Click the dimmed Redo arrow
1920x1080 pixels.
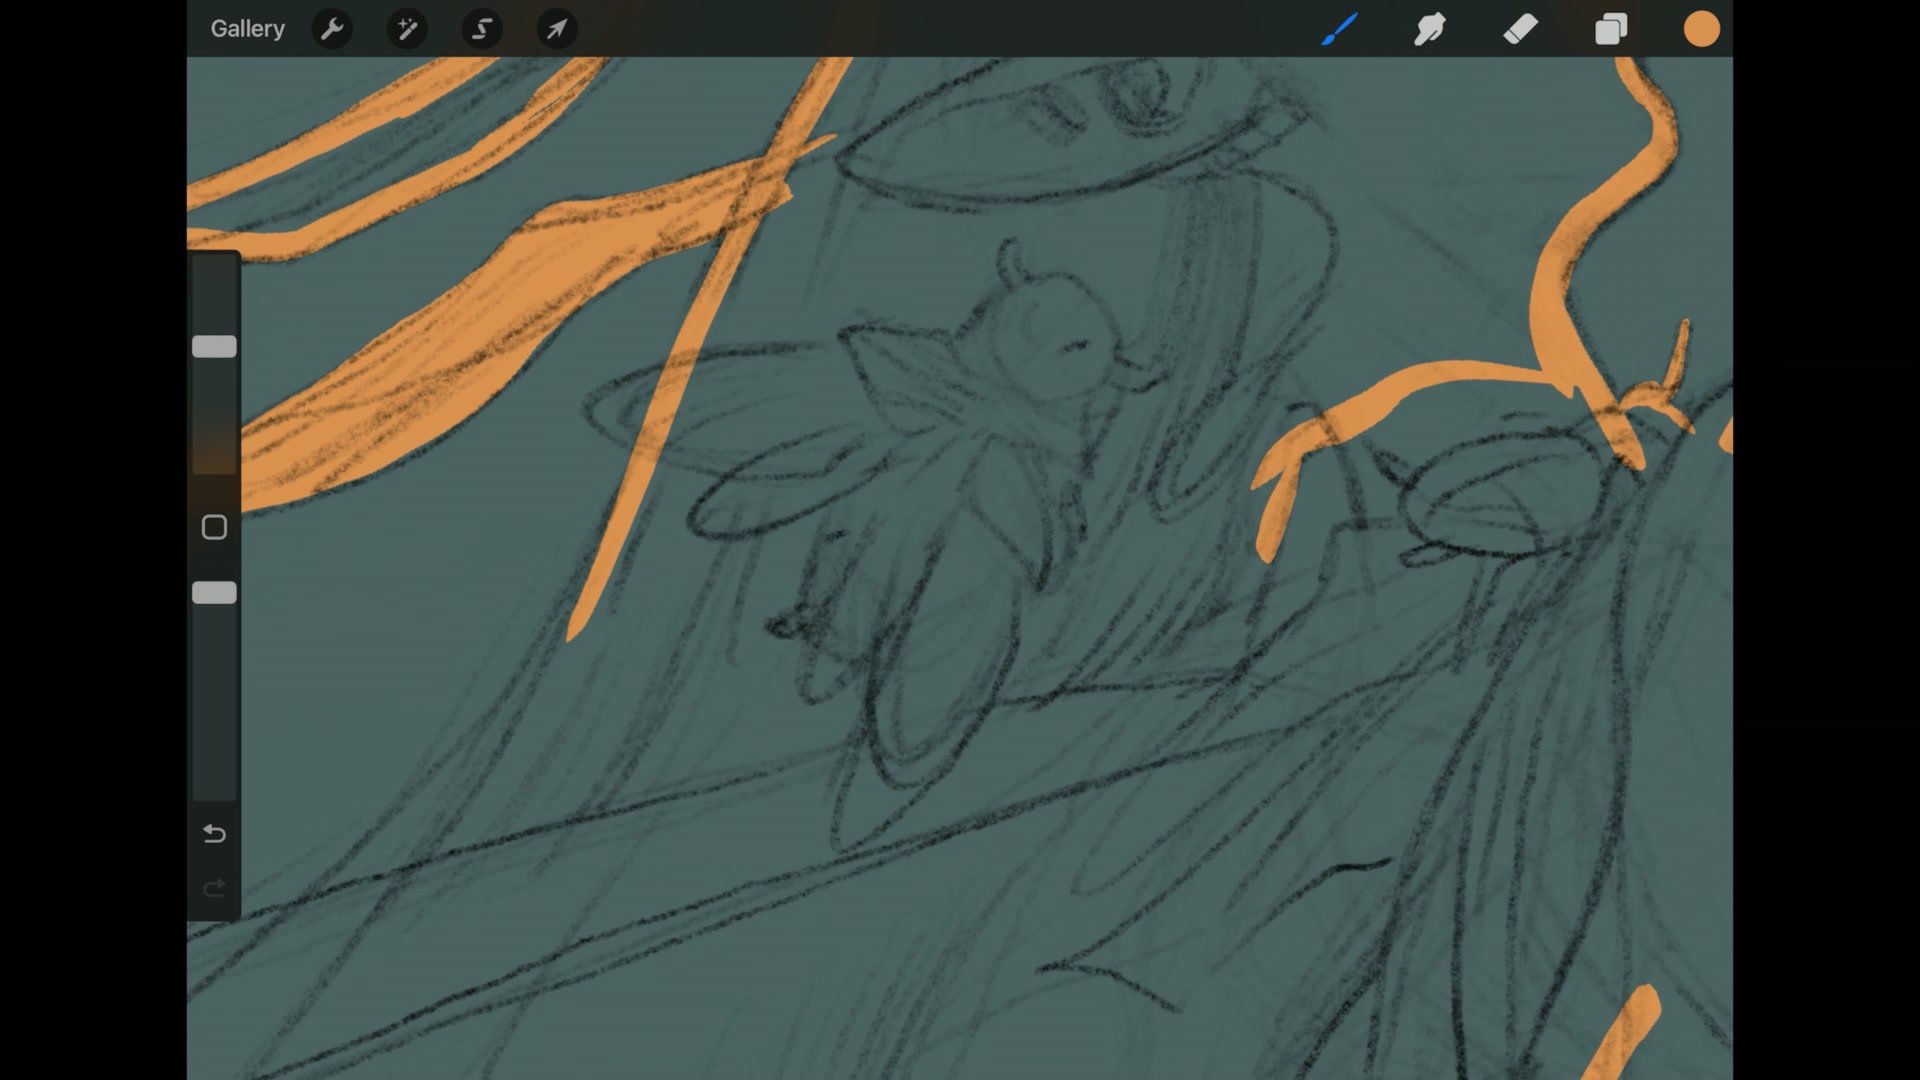(214, 888)
